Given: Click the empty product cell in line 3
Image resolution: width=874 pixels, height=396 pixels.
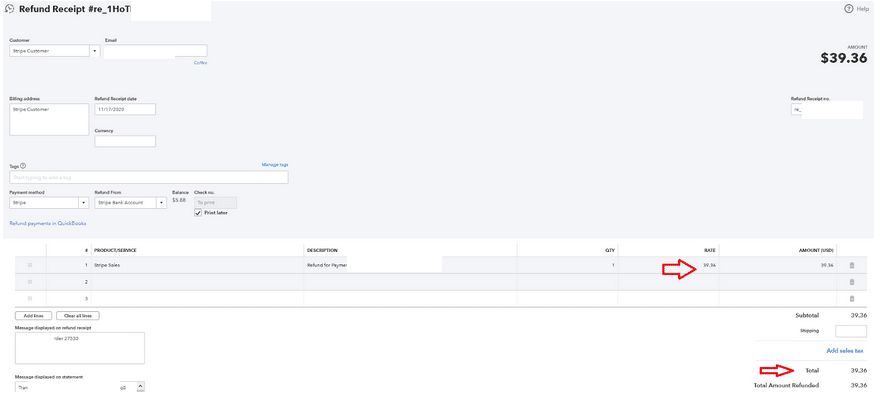Looking at the screenshot, I should tap(198, 298).
